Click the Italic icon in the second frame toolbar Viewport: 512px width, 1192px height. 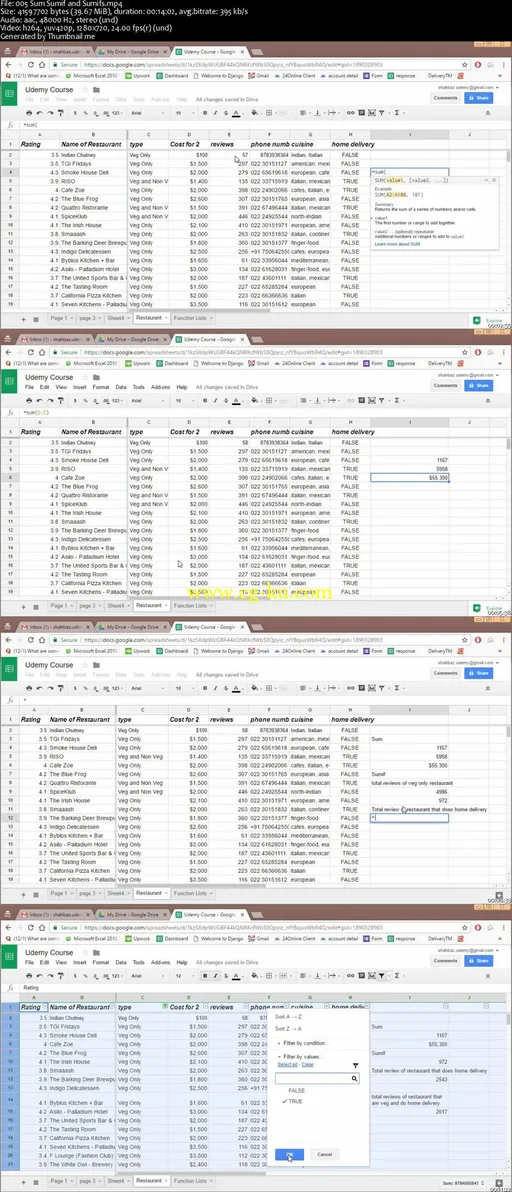(x=215, y=400)
